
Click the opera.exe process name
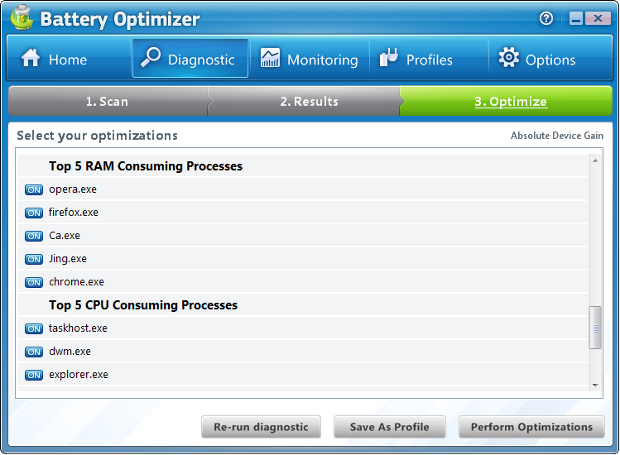(x=73, y=189)
